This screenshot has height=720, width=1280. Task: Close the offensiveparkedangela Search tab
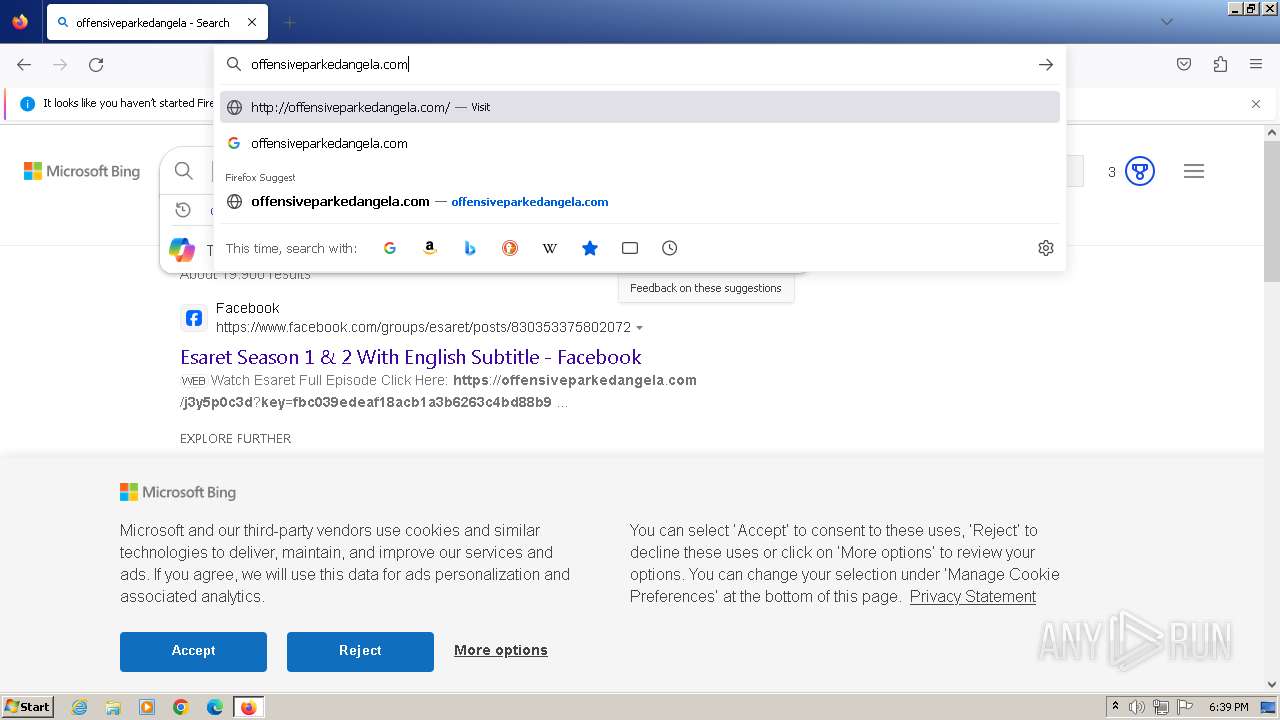coord(251,22)
